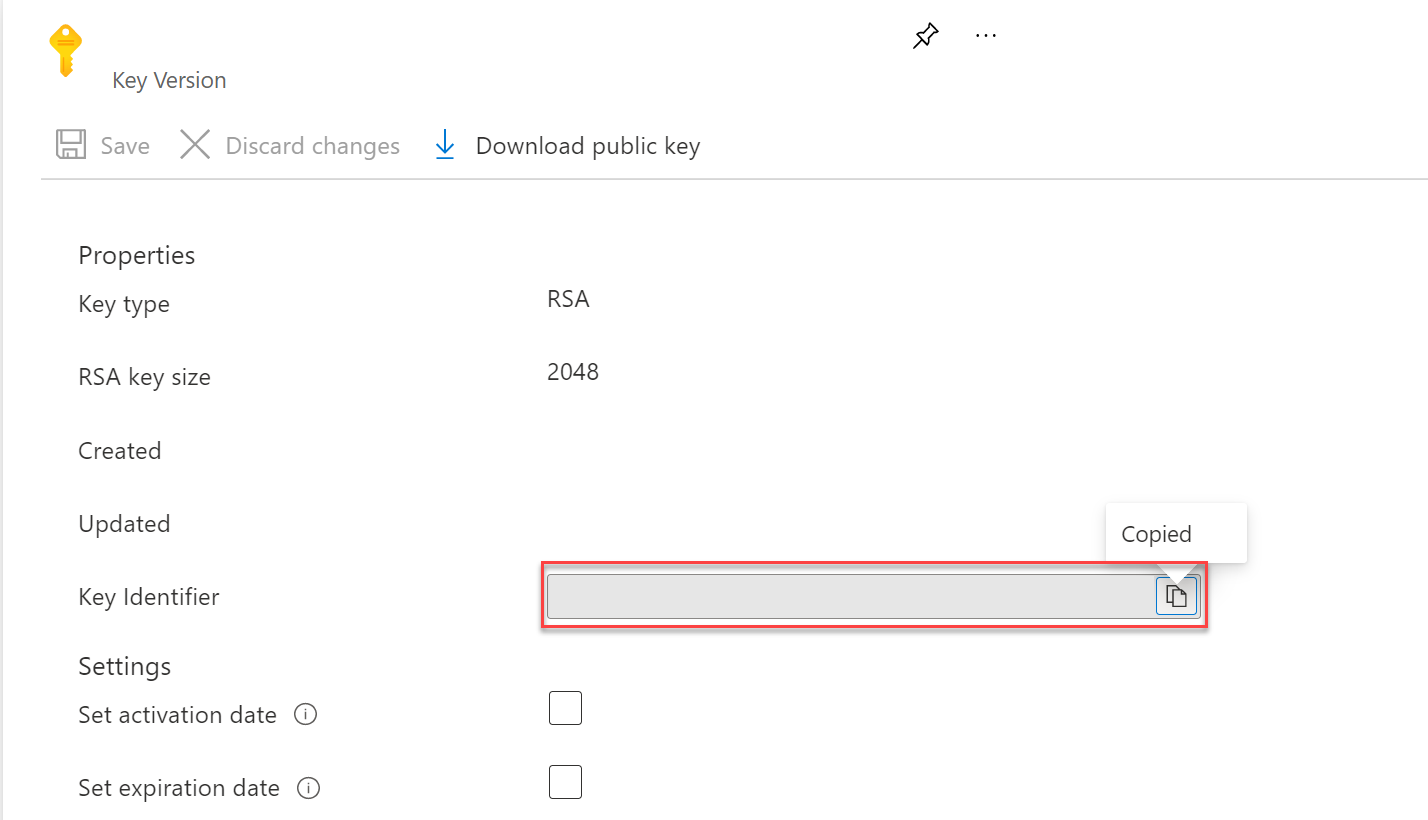The height and width of the screenshot is (820, 1428).
Task: Click the Save floppy disk icon
Action: [70, 145]
